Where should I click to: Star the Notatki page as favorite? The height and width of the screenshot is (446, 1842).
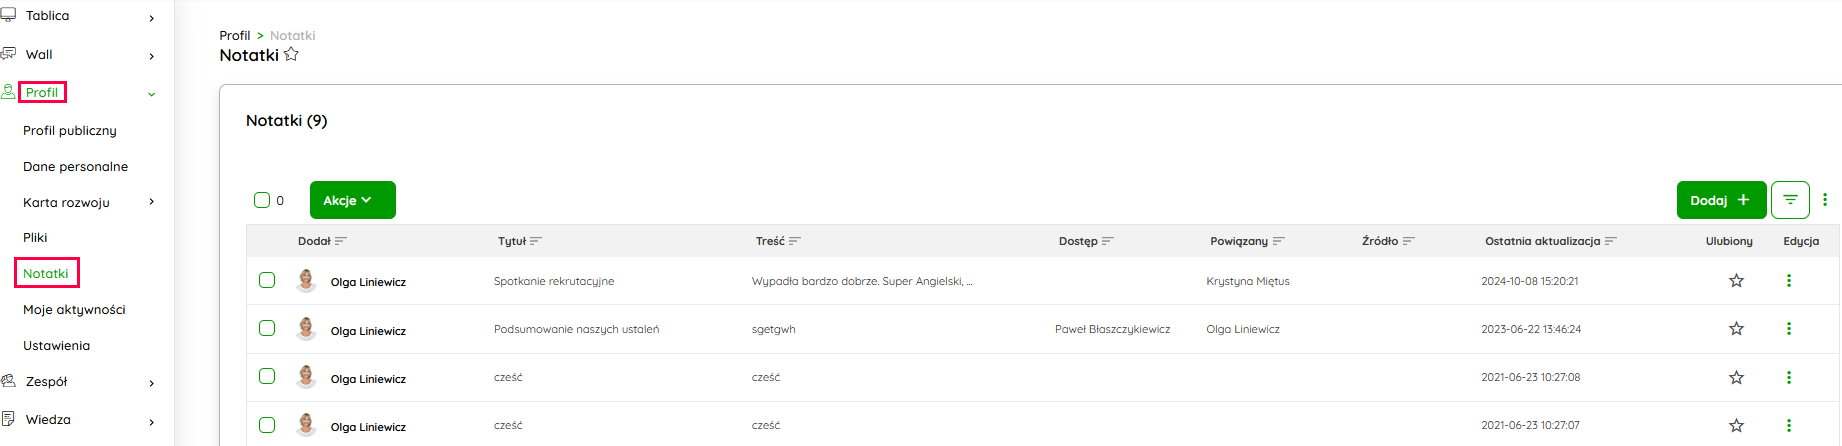291,55
